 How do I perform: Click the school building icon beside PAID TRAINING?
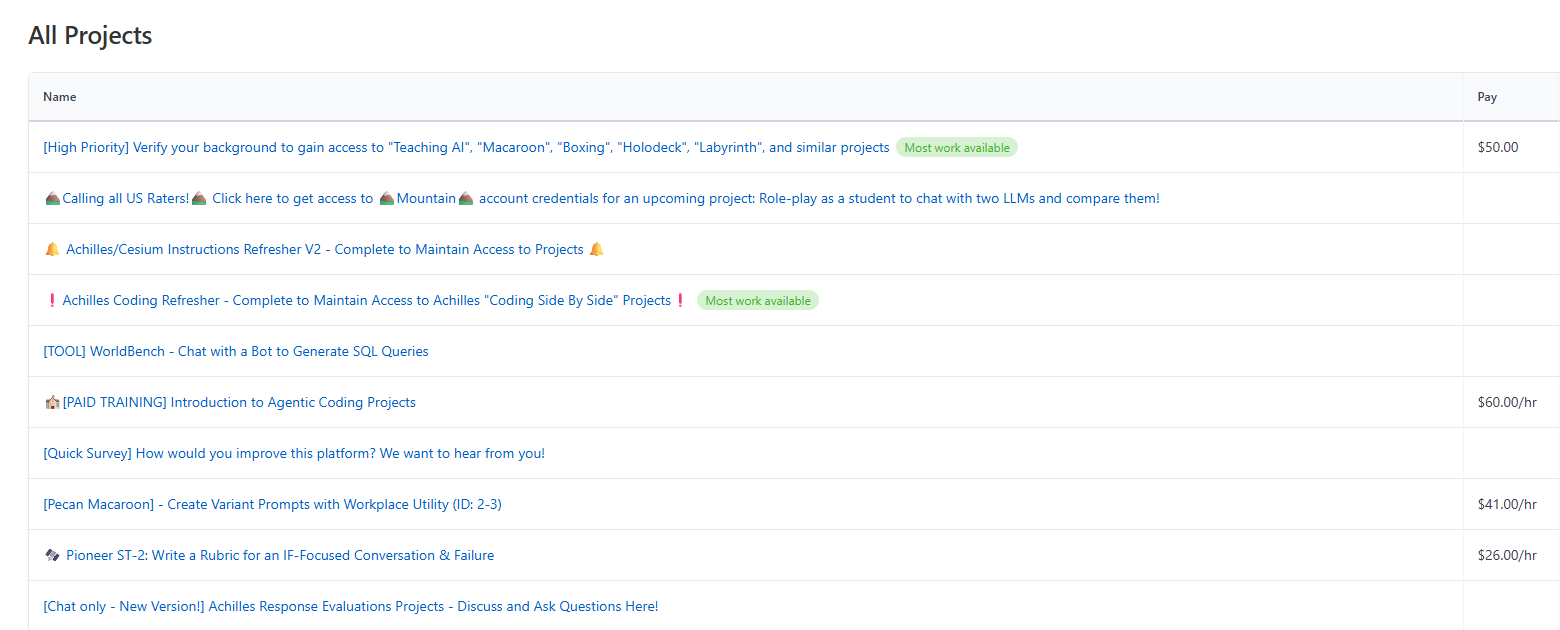pyautogui.click(x=53, y=402)
